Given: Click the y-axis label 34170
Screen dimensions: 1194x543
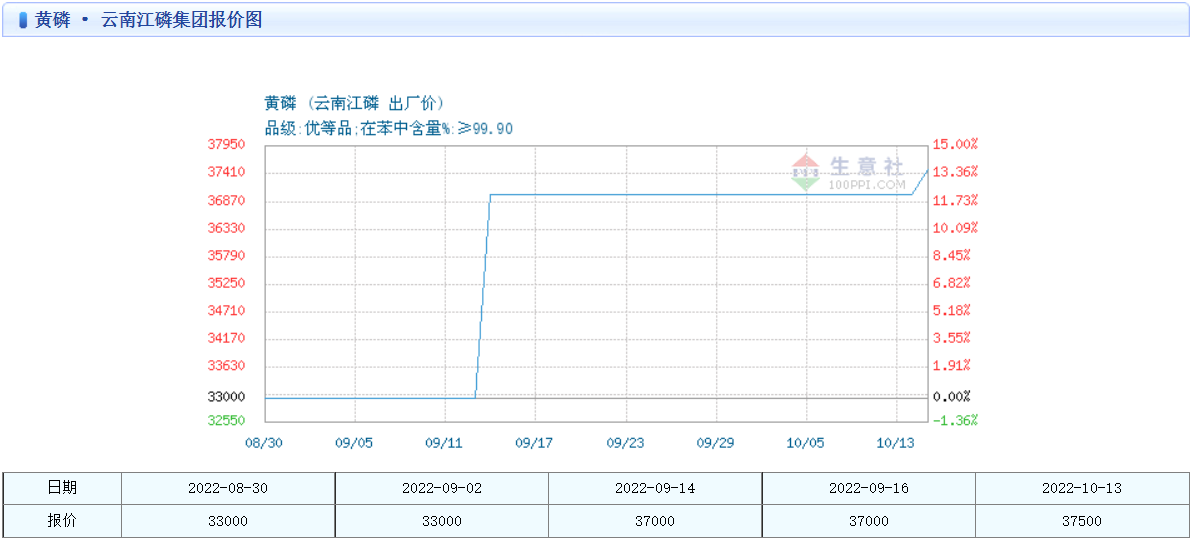Looking at the screenshot, I should [227, 337].
